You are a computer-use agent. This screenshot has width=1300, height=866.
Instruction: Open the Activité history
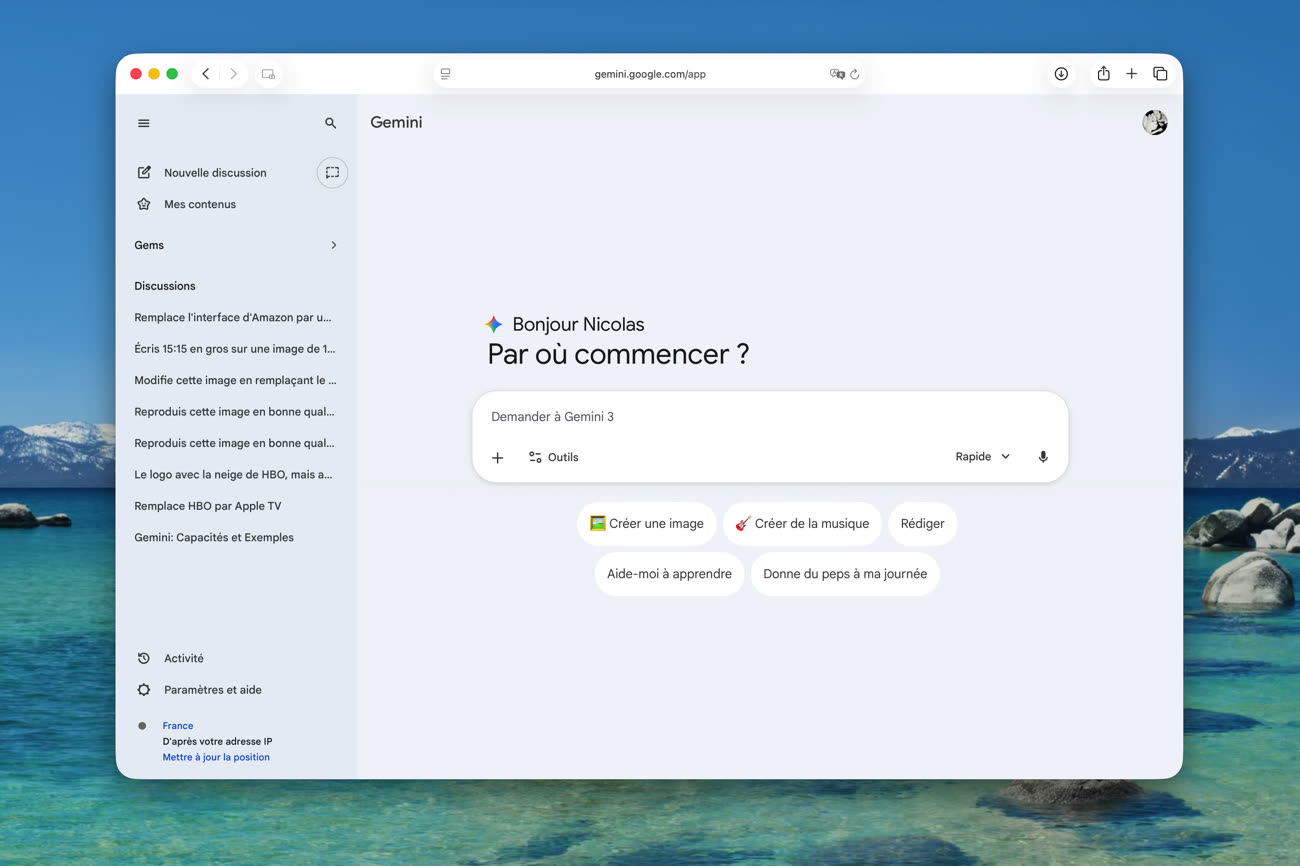(x=183, y=658)
